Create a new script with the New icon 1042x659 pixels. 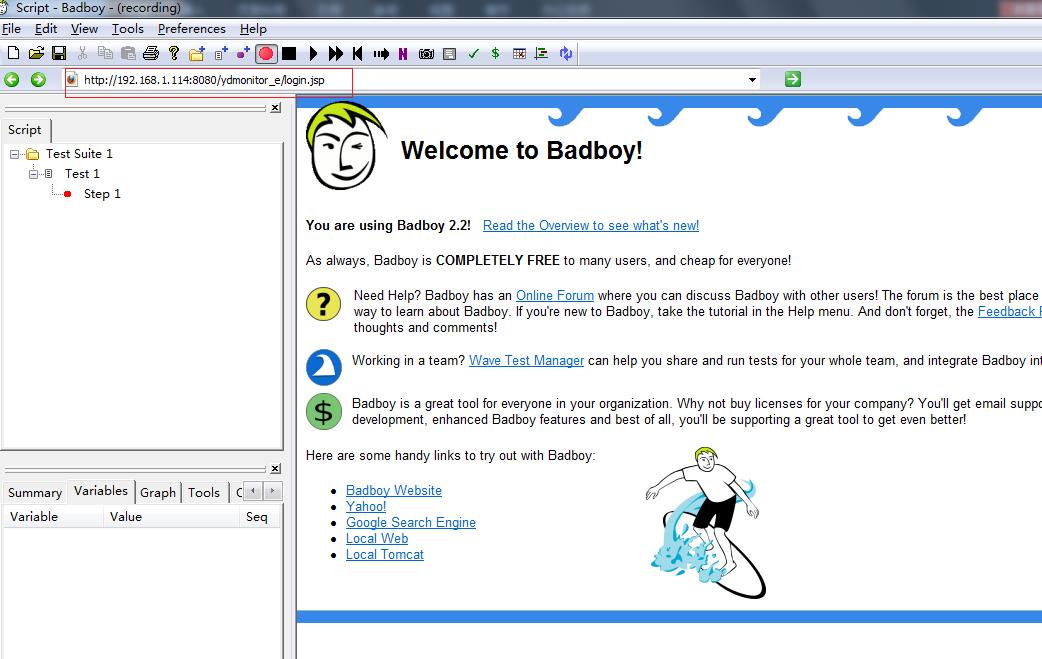pos(13,53)
